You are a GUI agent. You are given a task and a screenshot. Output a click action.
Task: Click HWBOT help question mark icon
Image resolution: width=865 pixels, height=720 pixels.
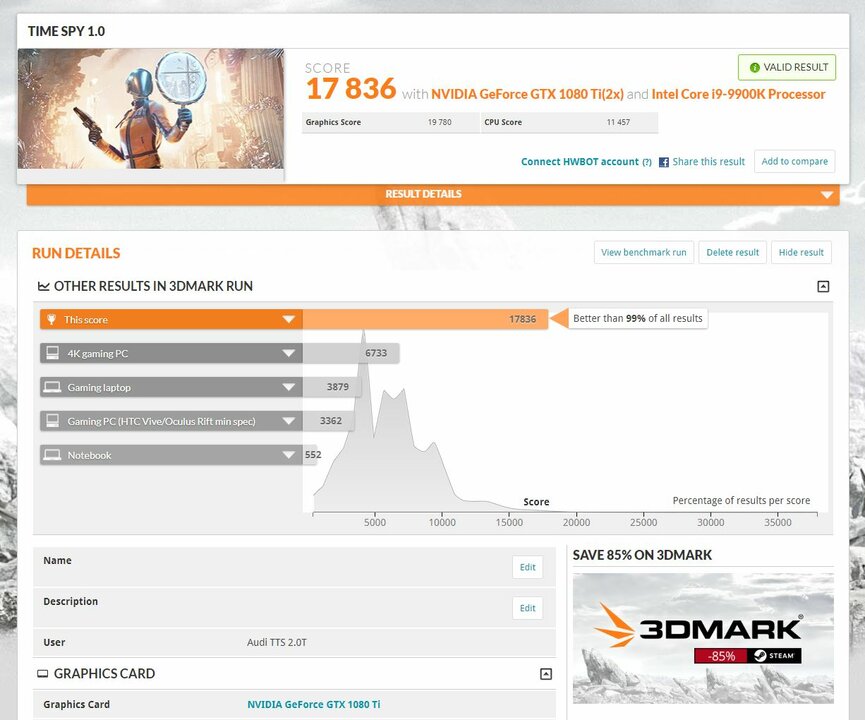point(647,162)
